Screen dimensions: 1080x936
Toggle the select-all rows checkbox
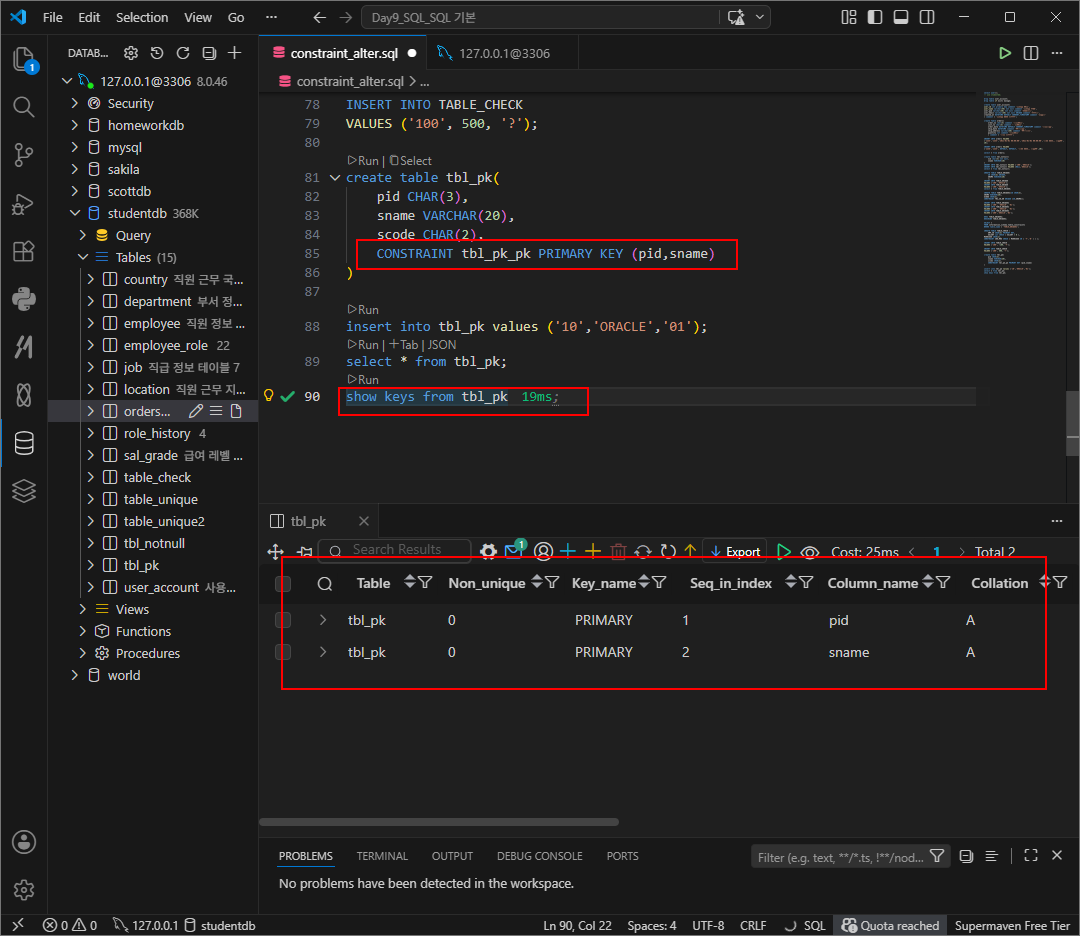(283, 584)
